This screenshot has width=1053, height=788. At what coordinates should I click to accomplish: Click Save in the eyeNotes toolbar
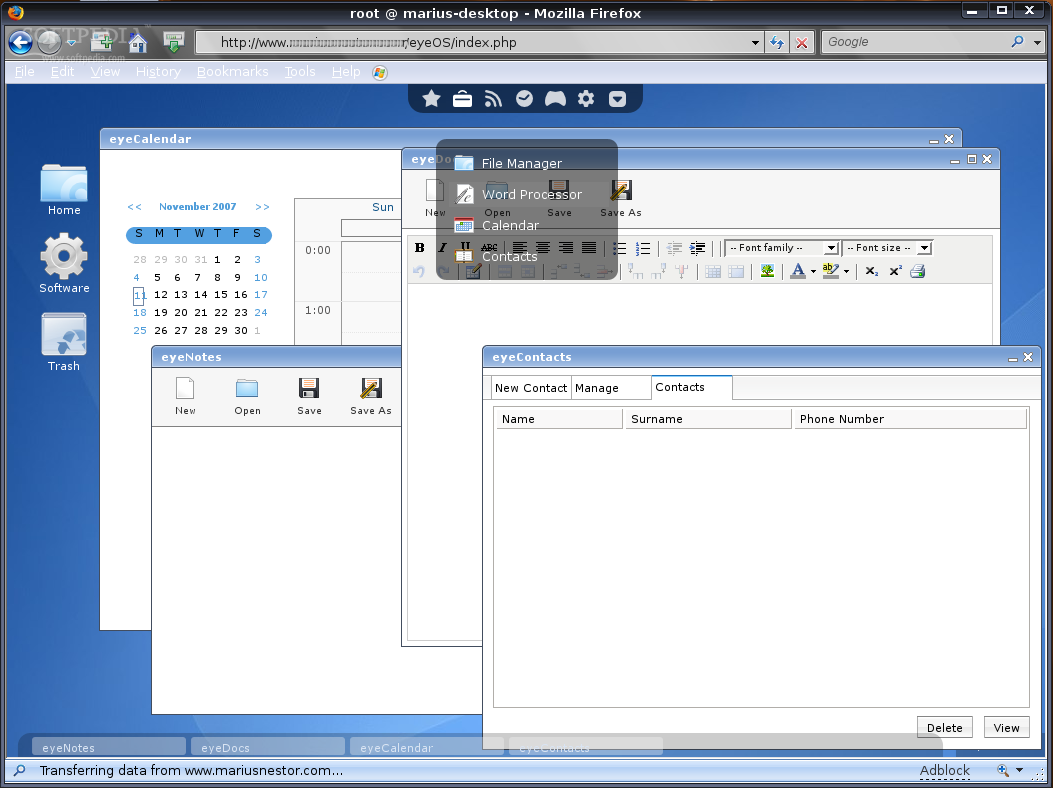coord(309,396)
